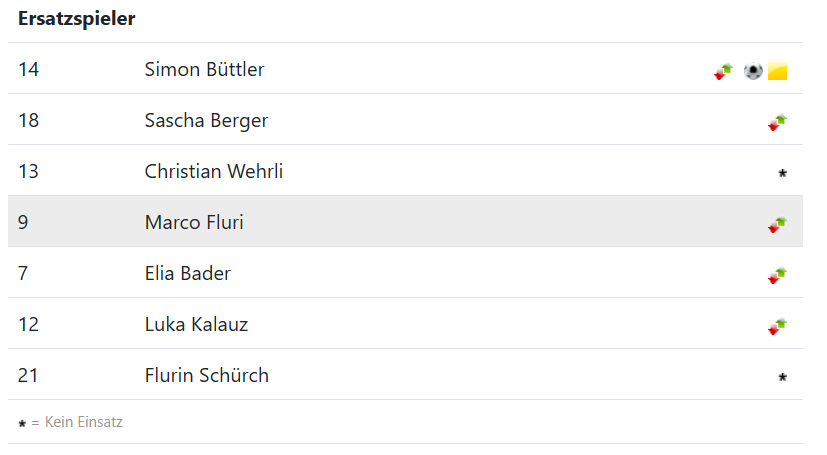Screen dimensions: 827x455
Task: Click the 'Kein Einsatz' legend text
Action: [x=83, y=422]
